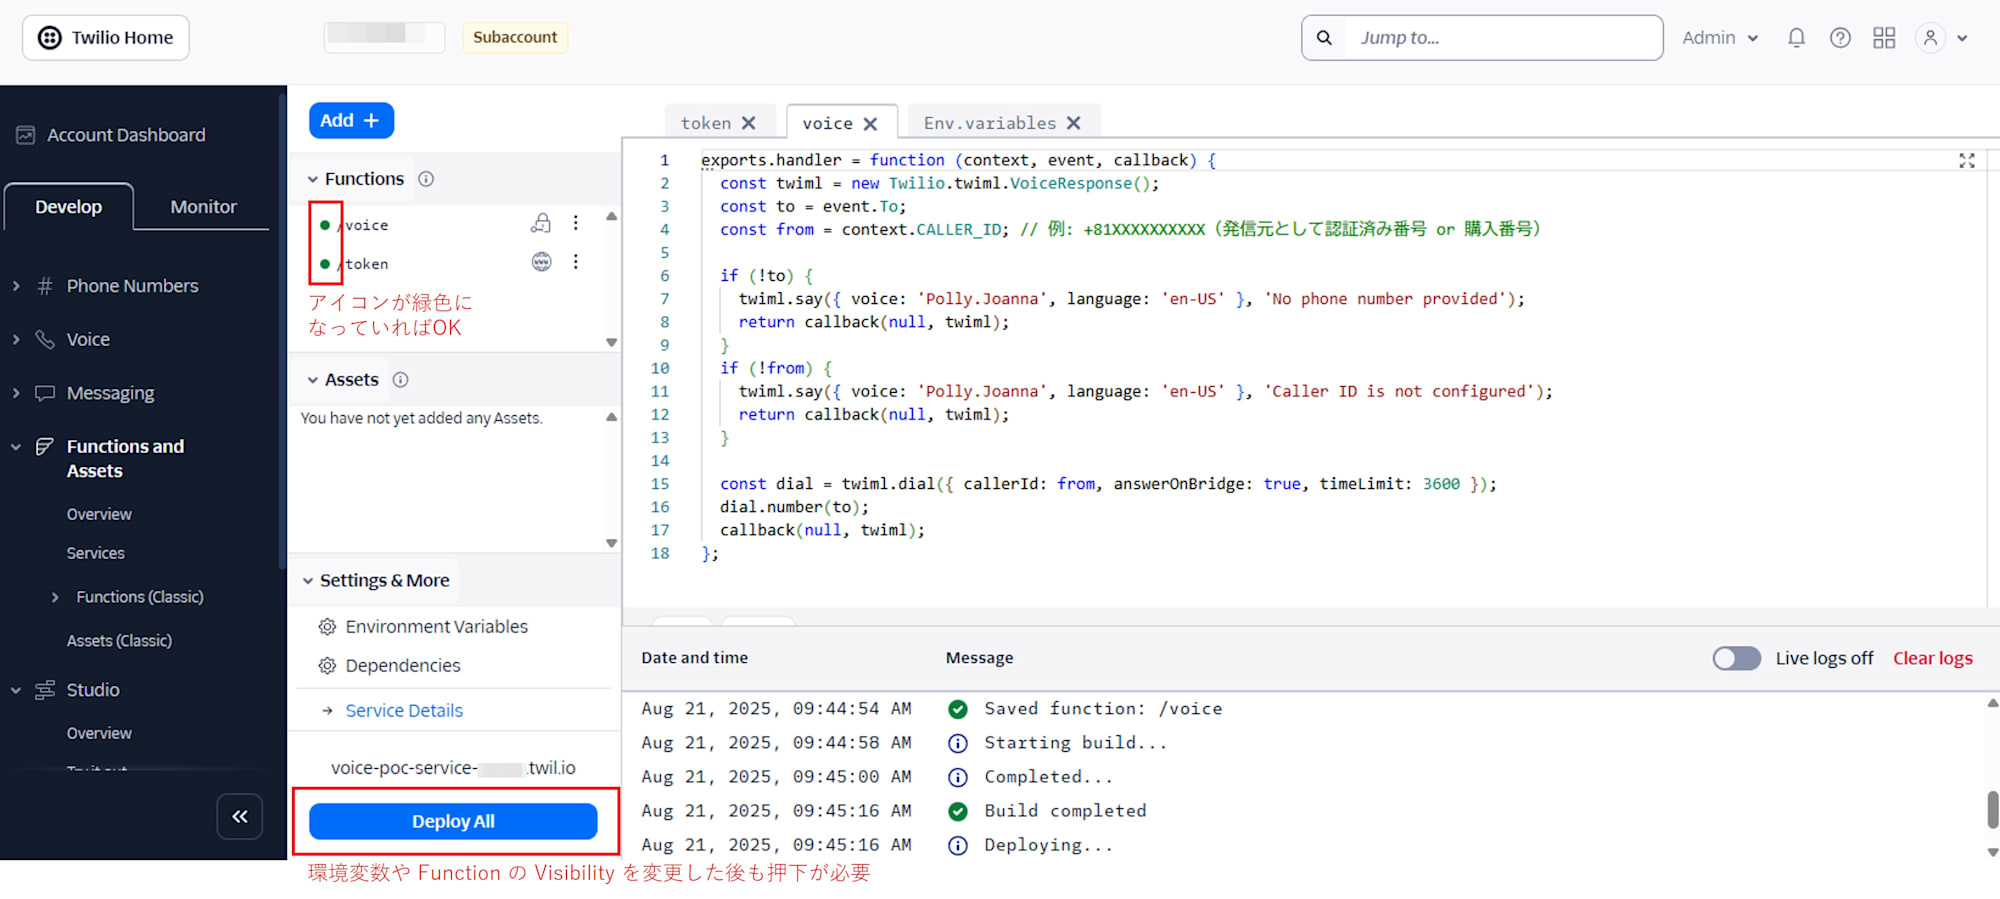Switch to the token editor tab

click(706, 123)
